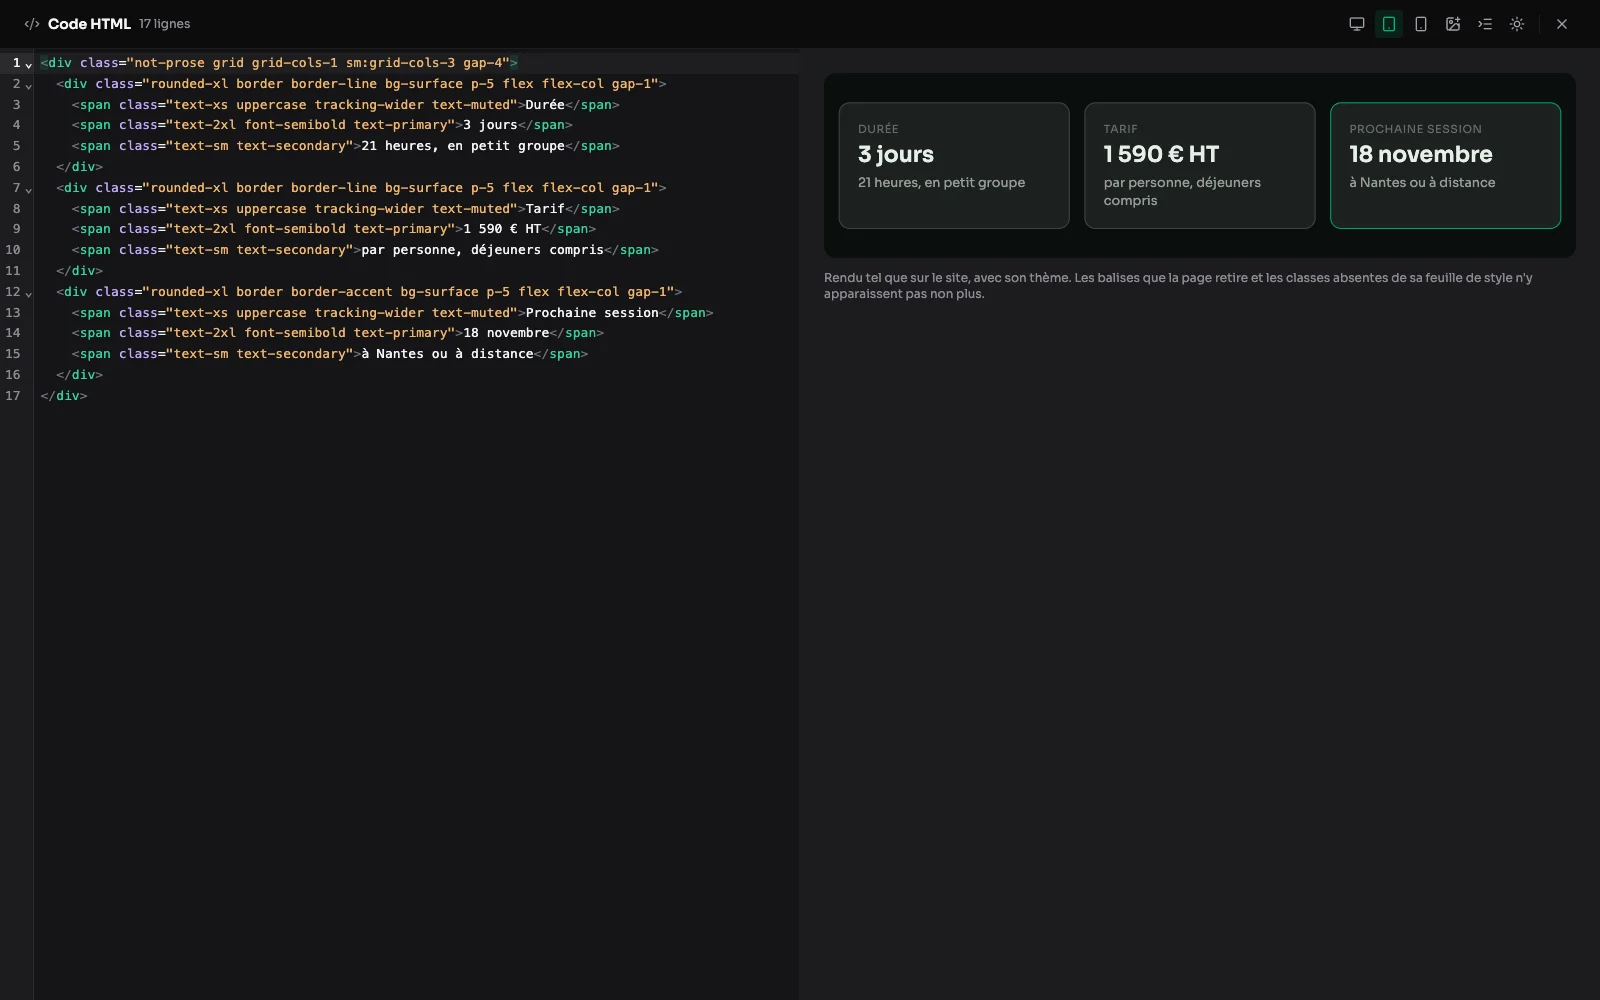The image size is (1600, 1000).
Task: Click '18 novembre' heading in preview
Action: pyautogui.click(x=1421, y=154)
